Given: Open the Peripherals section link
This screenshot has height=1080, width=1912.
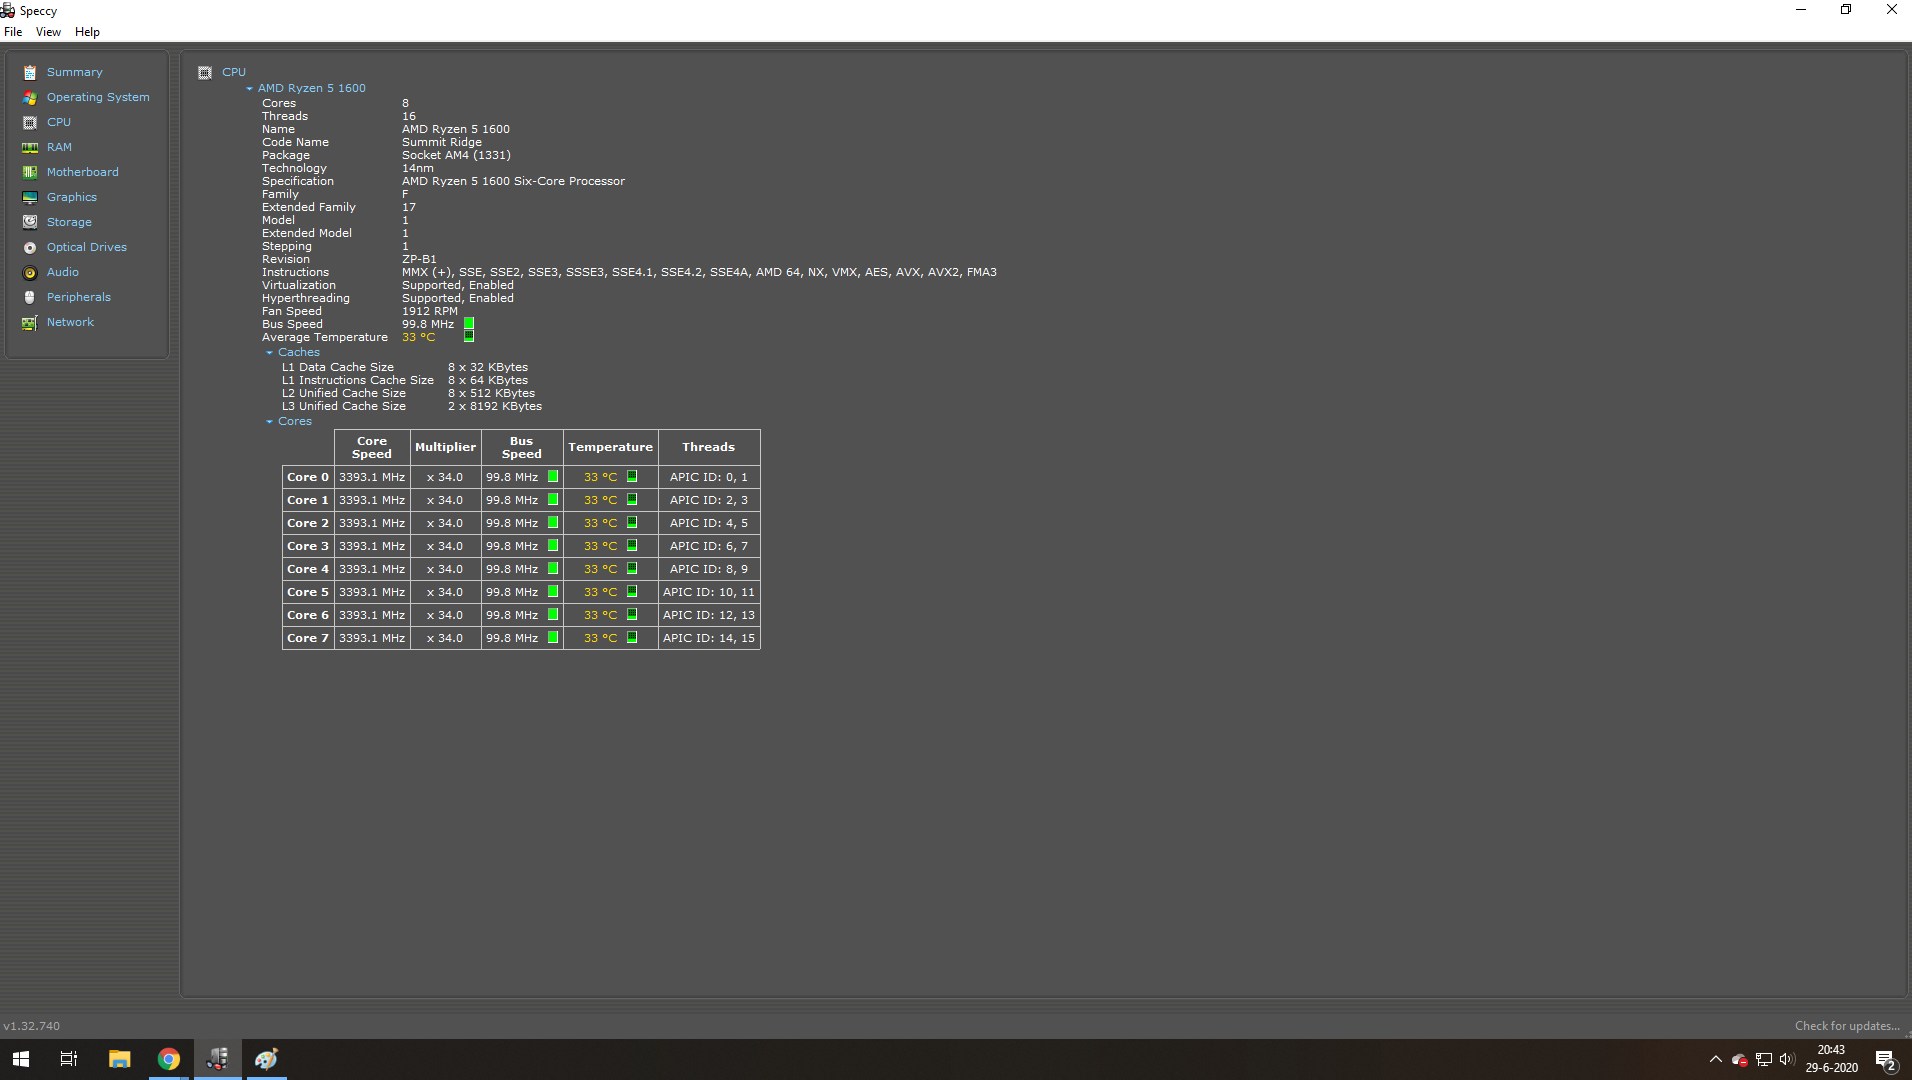Looking at the screenshot, I should pyautogui.click(x=79, y=297).
